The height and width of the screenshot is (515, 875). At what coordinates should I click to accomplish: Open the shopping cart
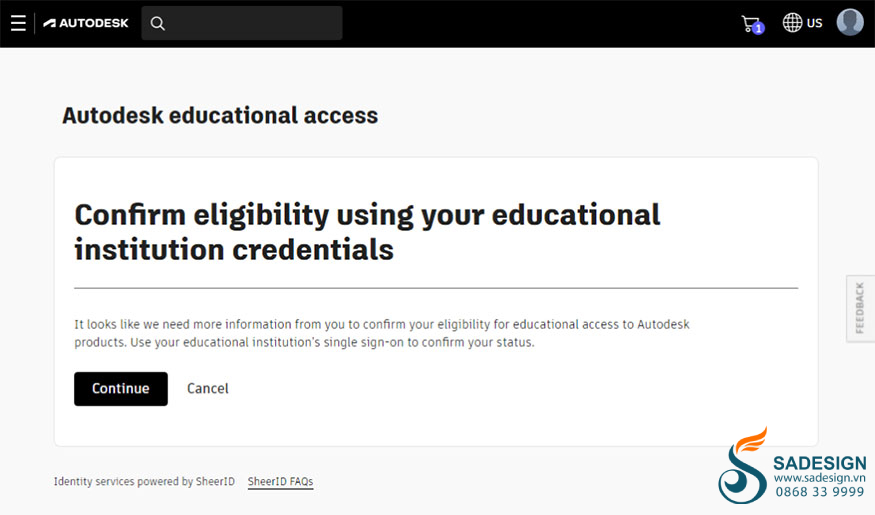751,24
